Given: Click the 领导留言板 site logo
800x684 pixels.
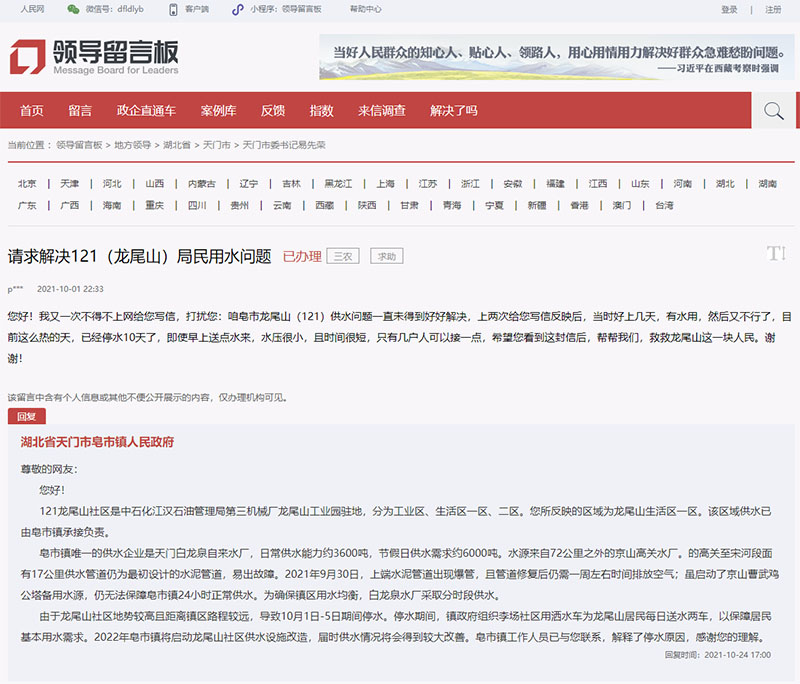Looking at the screenshot, I should coord(95,57).
